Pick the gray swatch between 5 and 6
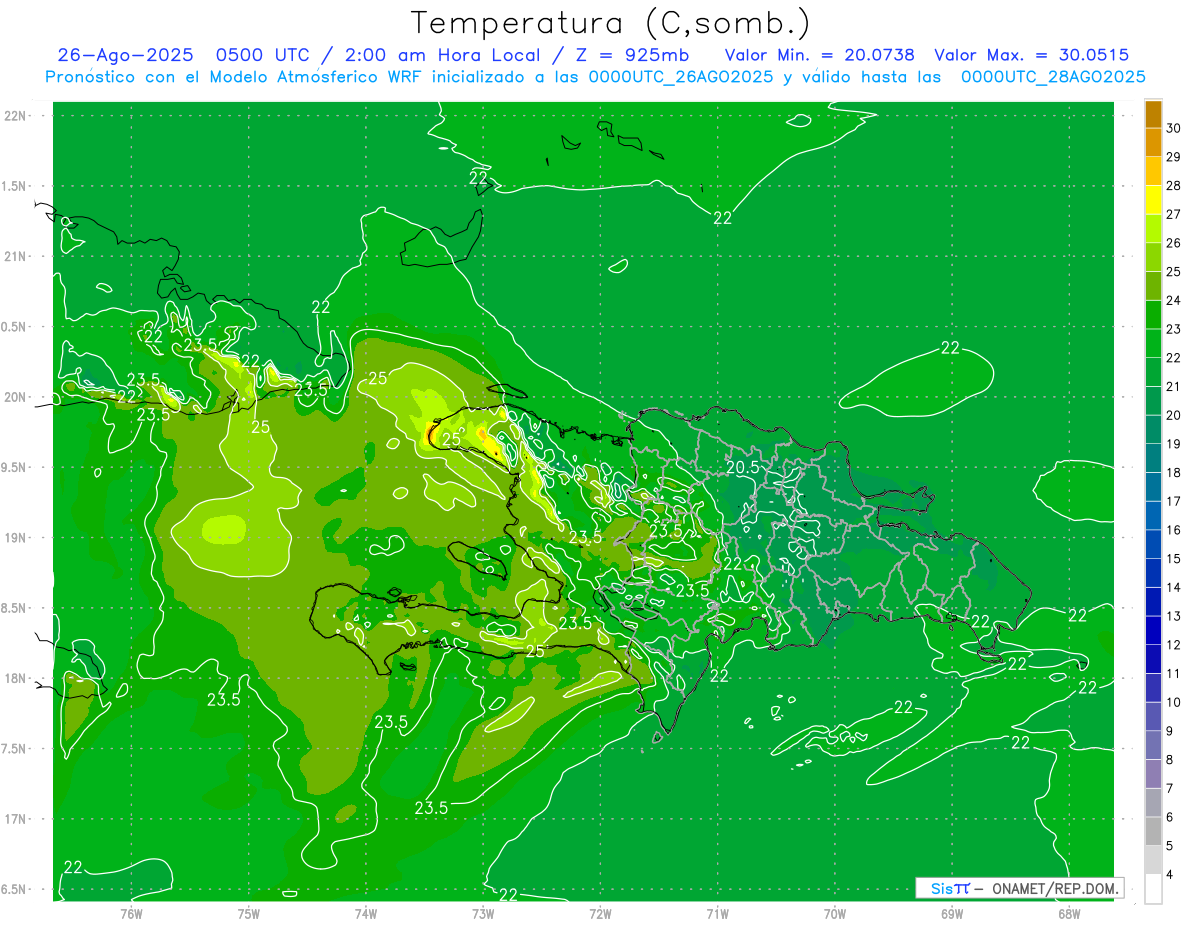 [x=1153, y=832]
